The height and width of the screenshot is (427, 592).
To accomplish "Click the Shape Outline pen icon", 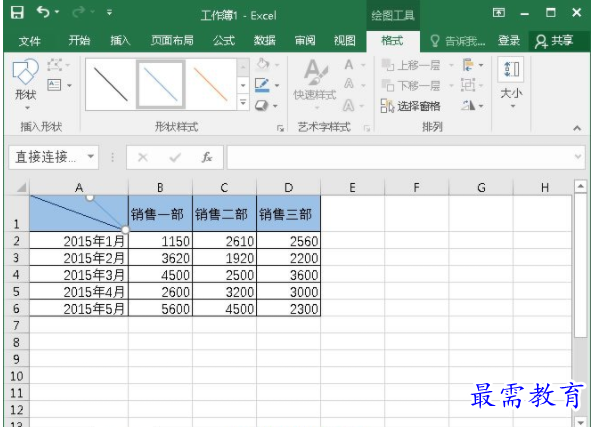I will pyautogui.click(x=262, y=85).
